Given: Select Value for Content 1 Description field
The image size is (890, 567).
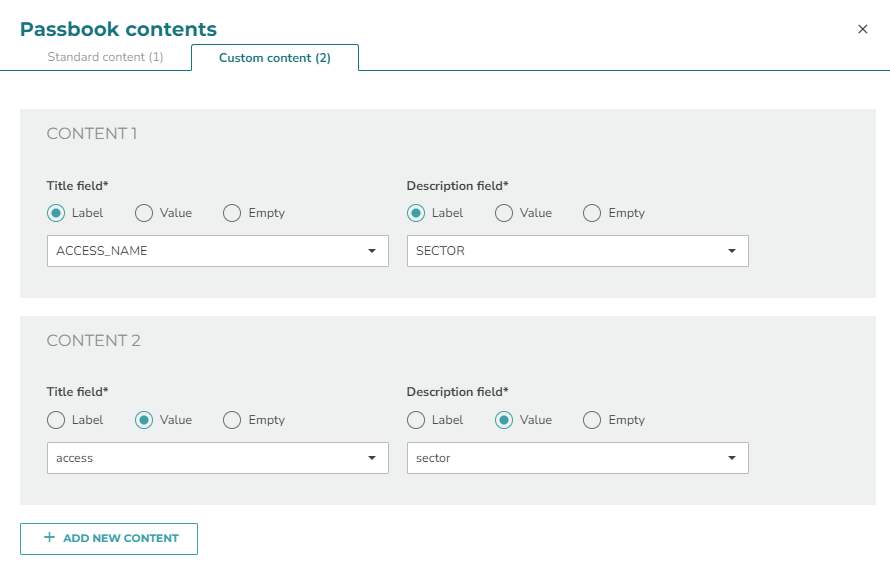Looking at the screenshot, I should 503,213.
